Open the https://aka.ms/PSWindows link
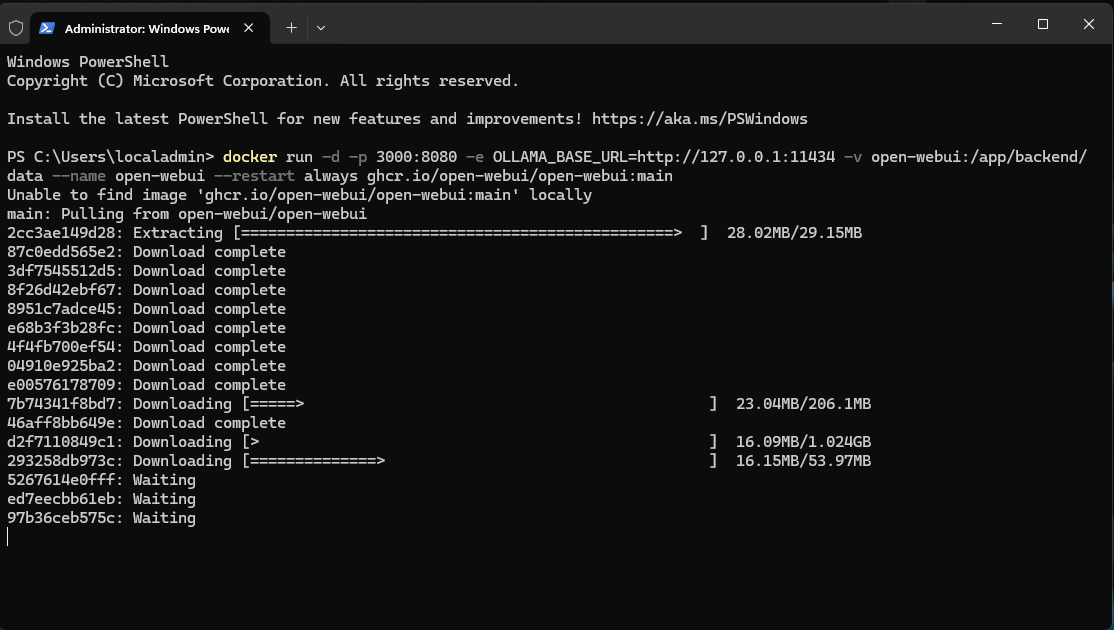 click(699, 119)
